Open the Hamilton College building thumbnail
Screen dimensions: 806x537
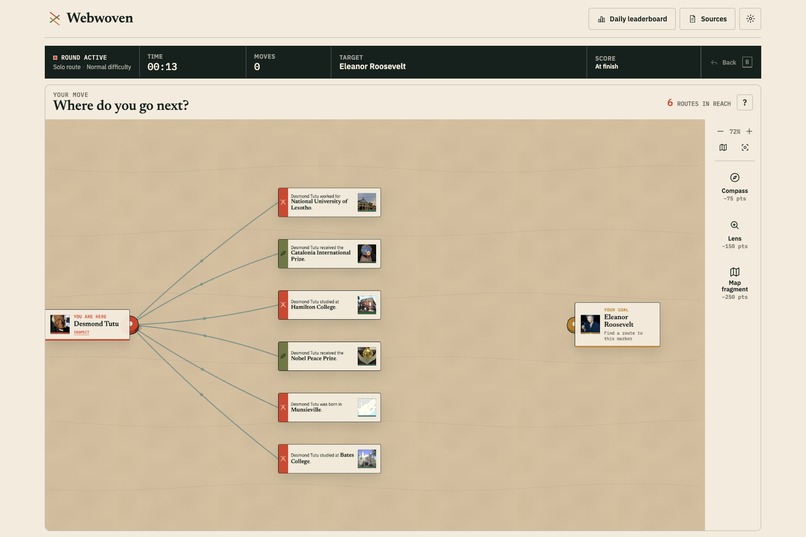(x=367, y=305)
